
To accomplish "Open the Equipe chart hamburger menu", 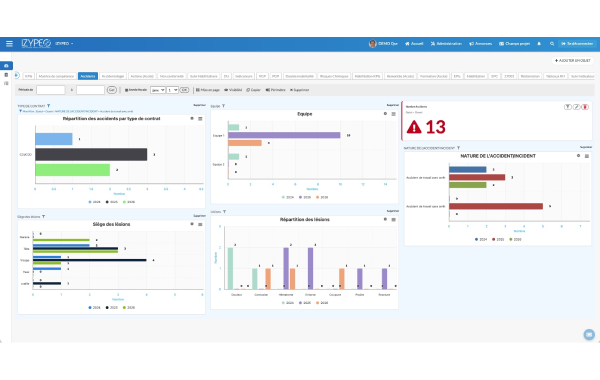I will pyautogui.click(x=393, y=114).
